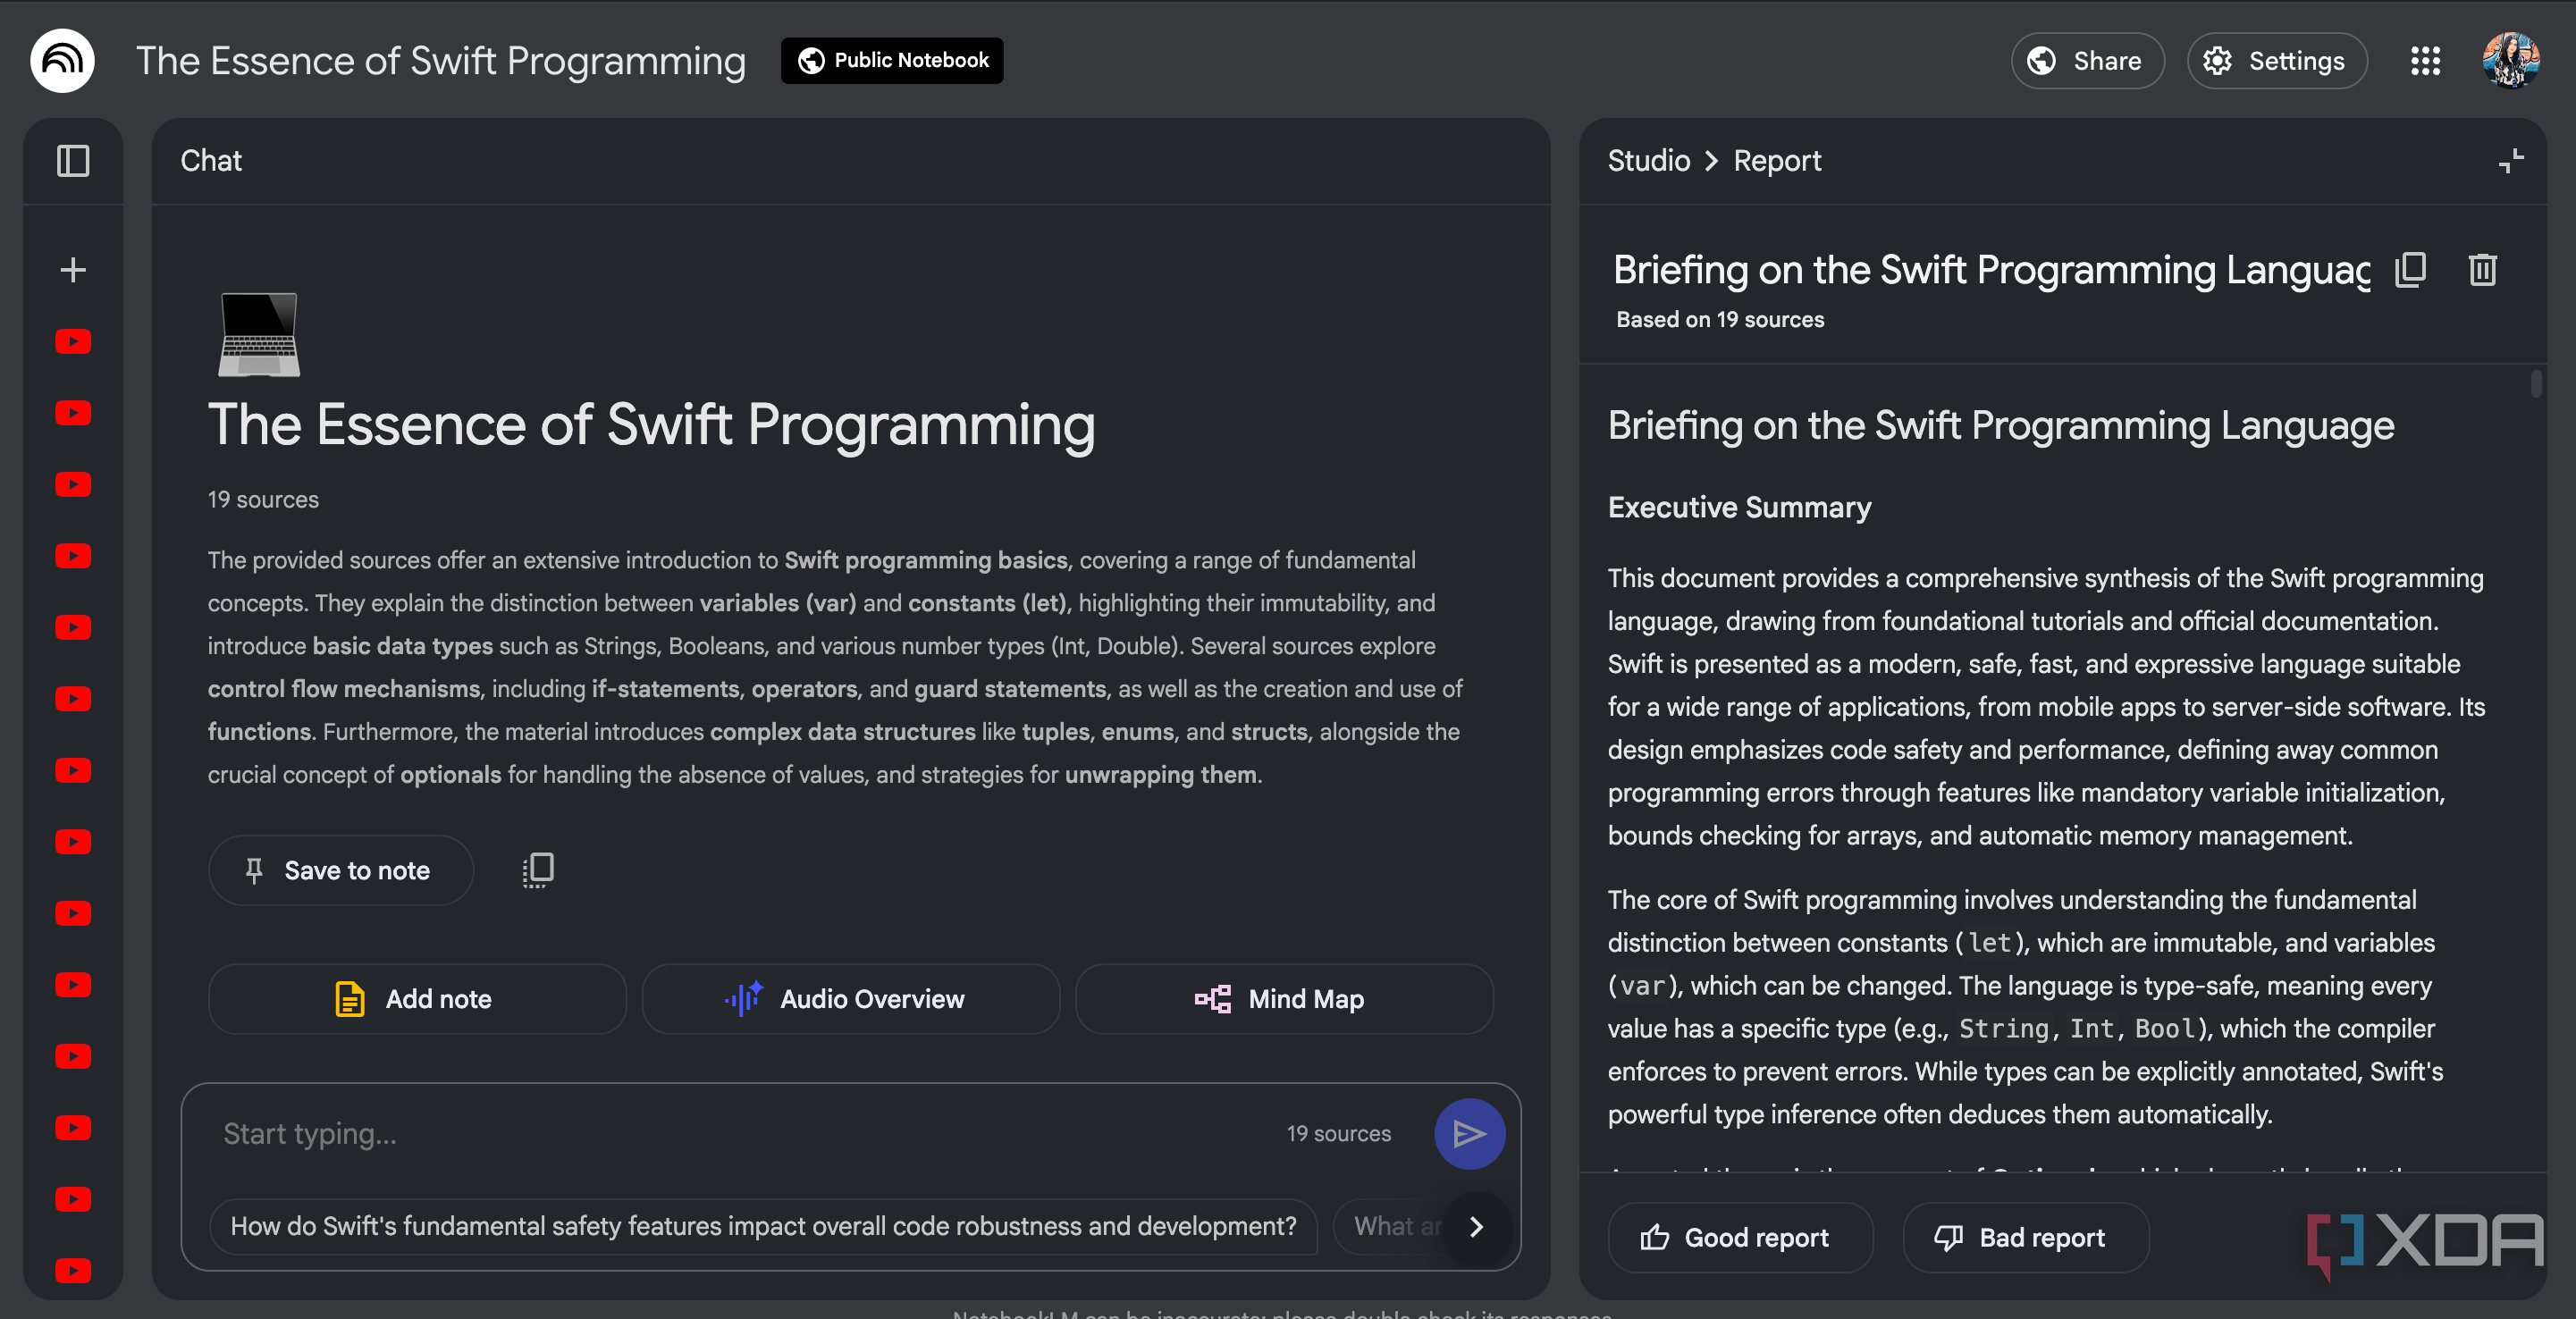Viewport: 2576px width, 1319px height.
Task: Click the NotebookLM logo icon
Action: (x=62, y=61)
